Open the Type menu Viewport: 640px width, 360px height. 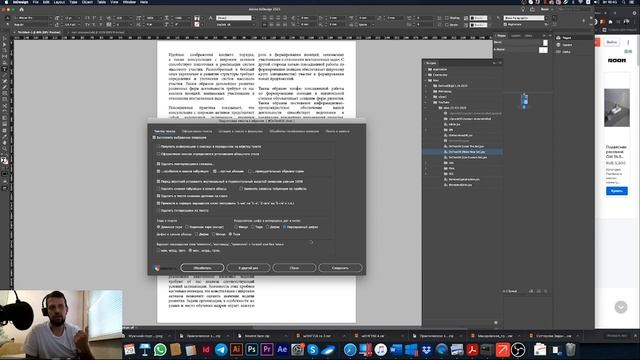click(x=73, y=2)
